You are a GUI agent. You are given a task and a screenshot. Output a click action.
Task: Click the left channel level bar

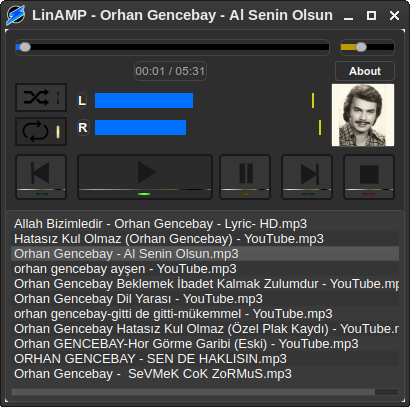point(144,101)
